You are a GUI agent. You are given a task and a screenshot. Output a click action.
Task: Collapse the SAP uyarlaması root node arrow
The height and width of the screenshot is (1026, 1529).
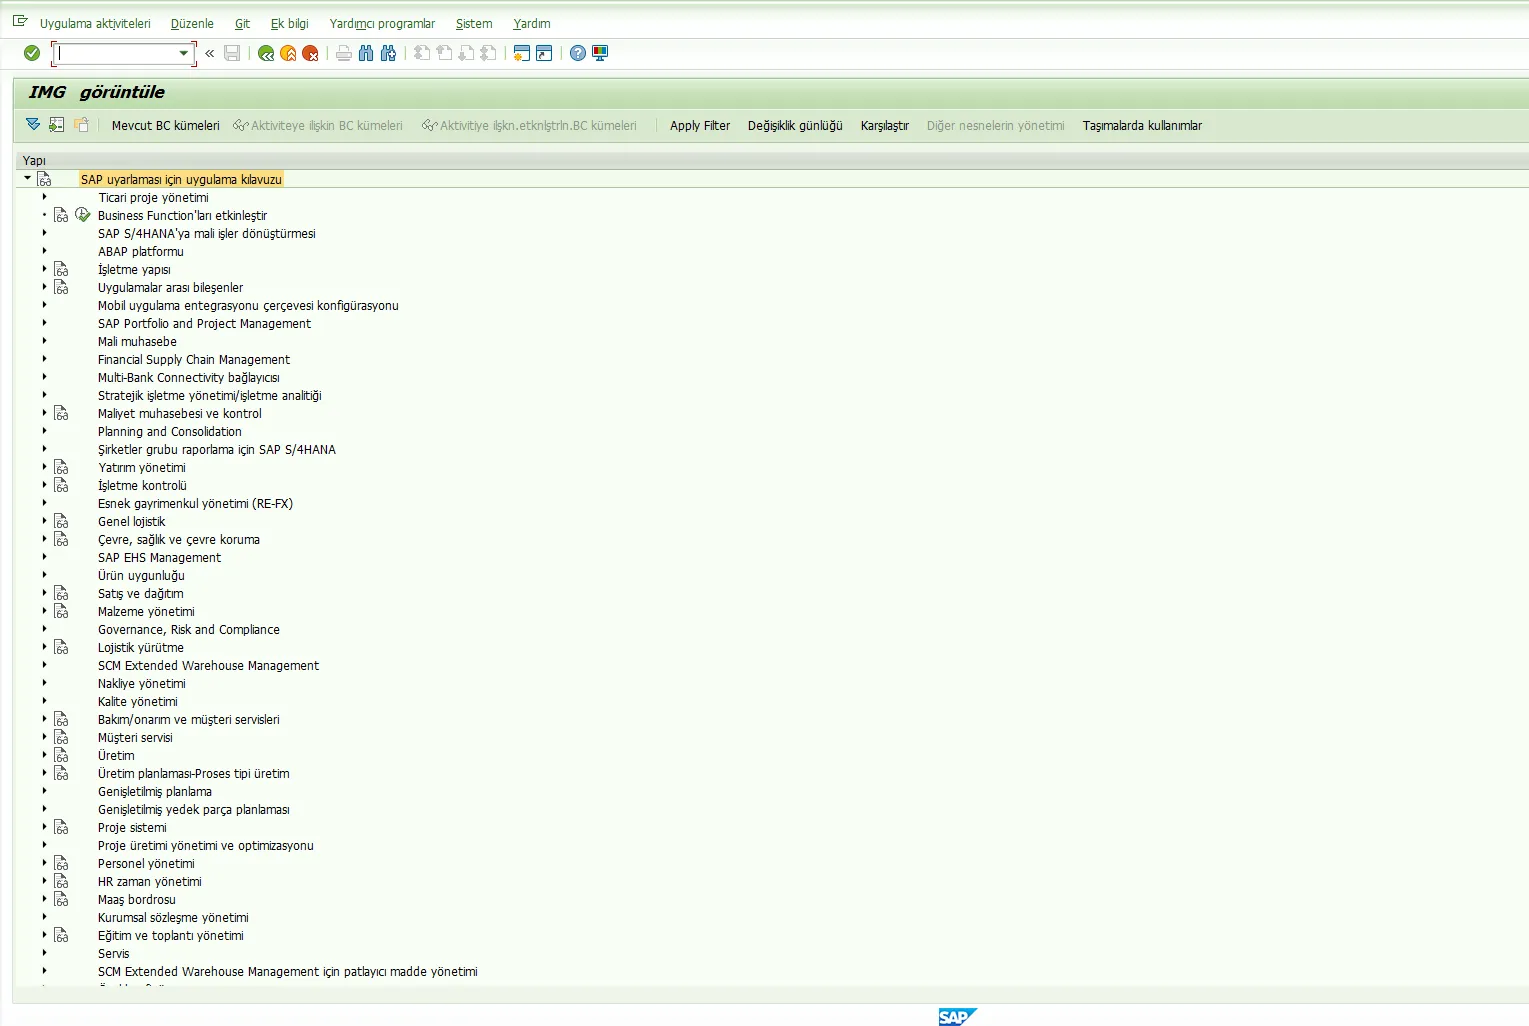pos(27,178)
